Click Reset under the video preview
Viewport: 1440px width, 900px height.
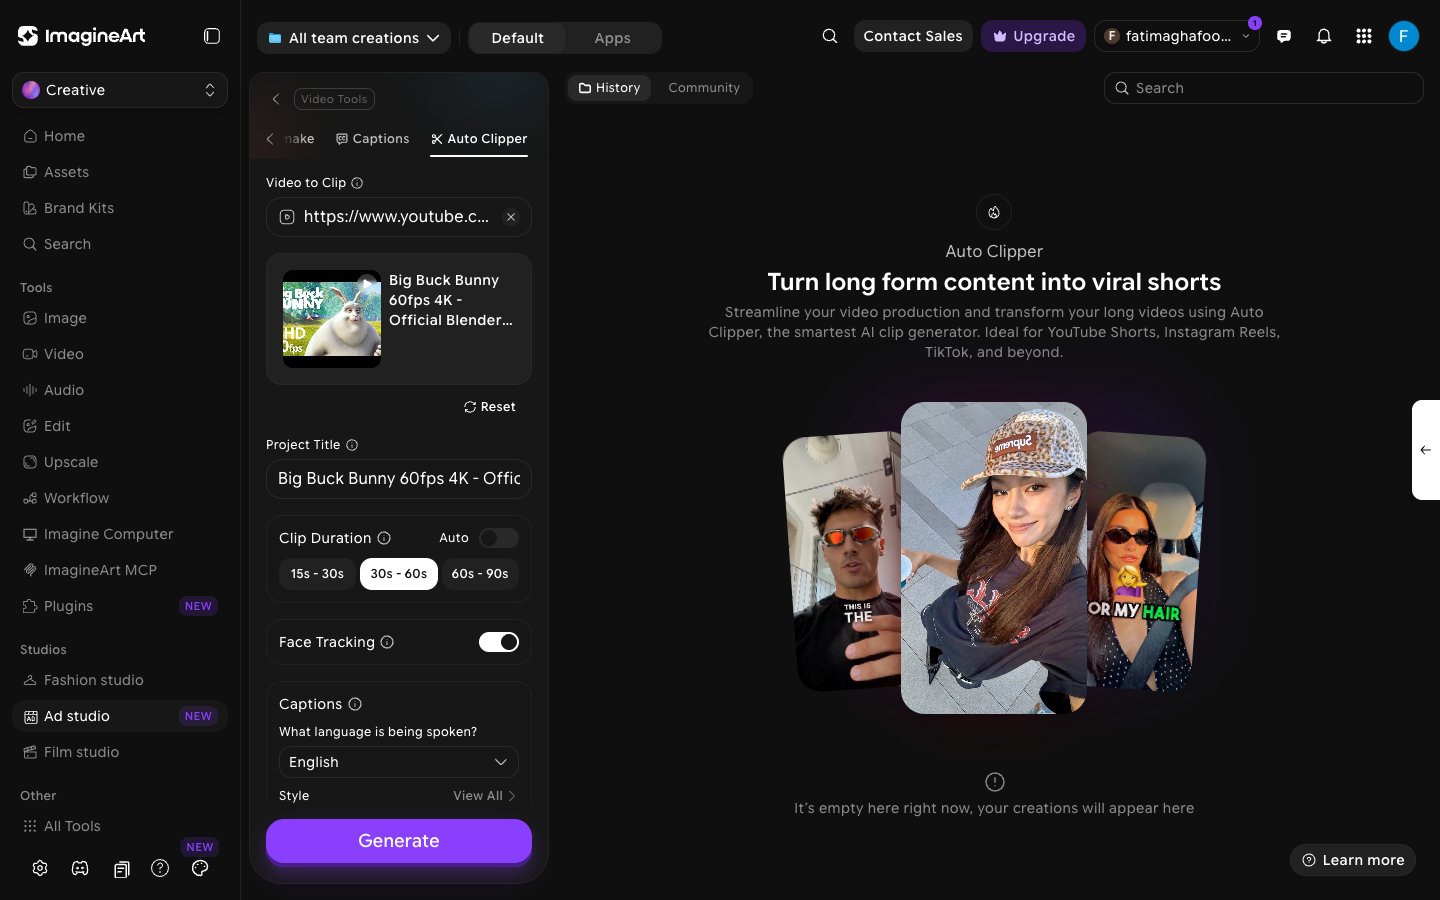tap(490, 407)
